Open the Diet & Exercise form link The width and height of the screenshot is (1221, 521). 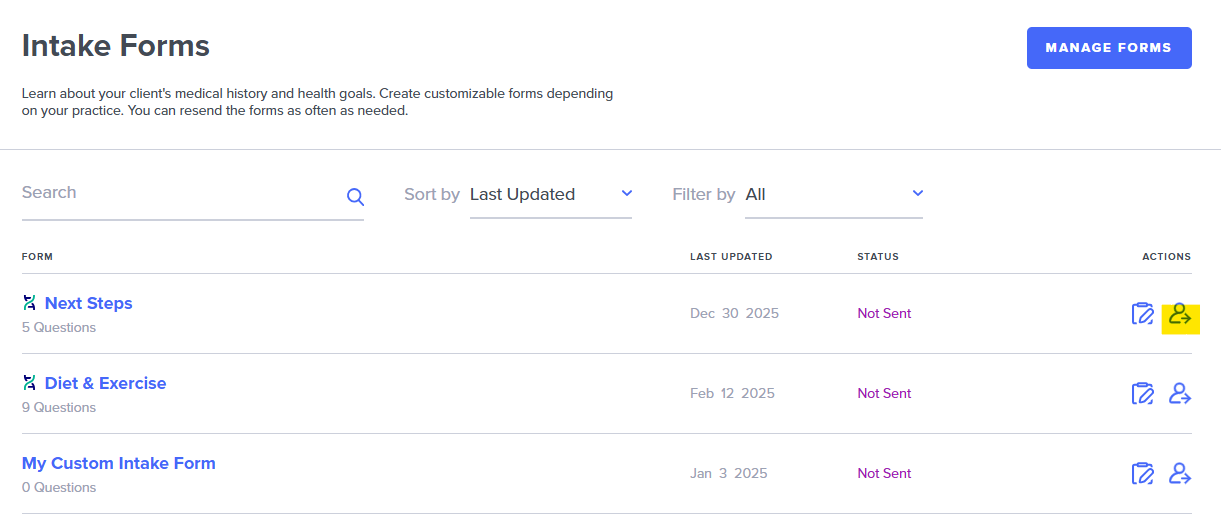coord(105,383)
